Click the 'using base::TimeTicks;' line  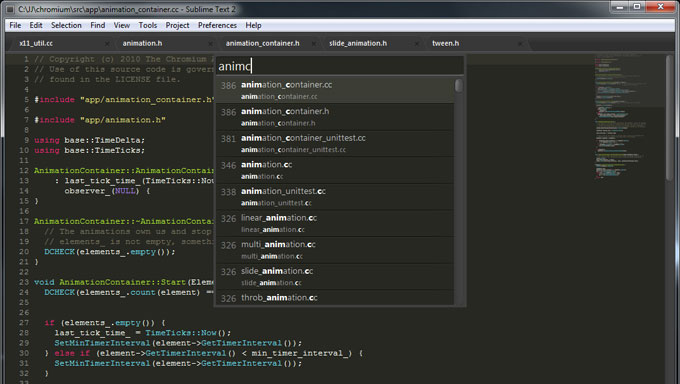[x=89, y=151]
